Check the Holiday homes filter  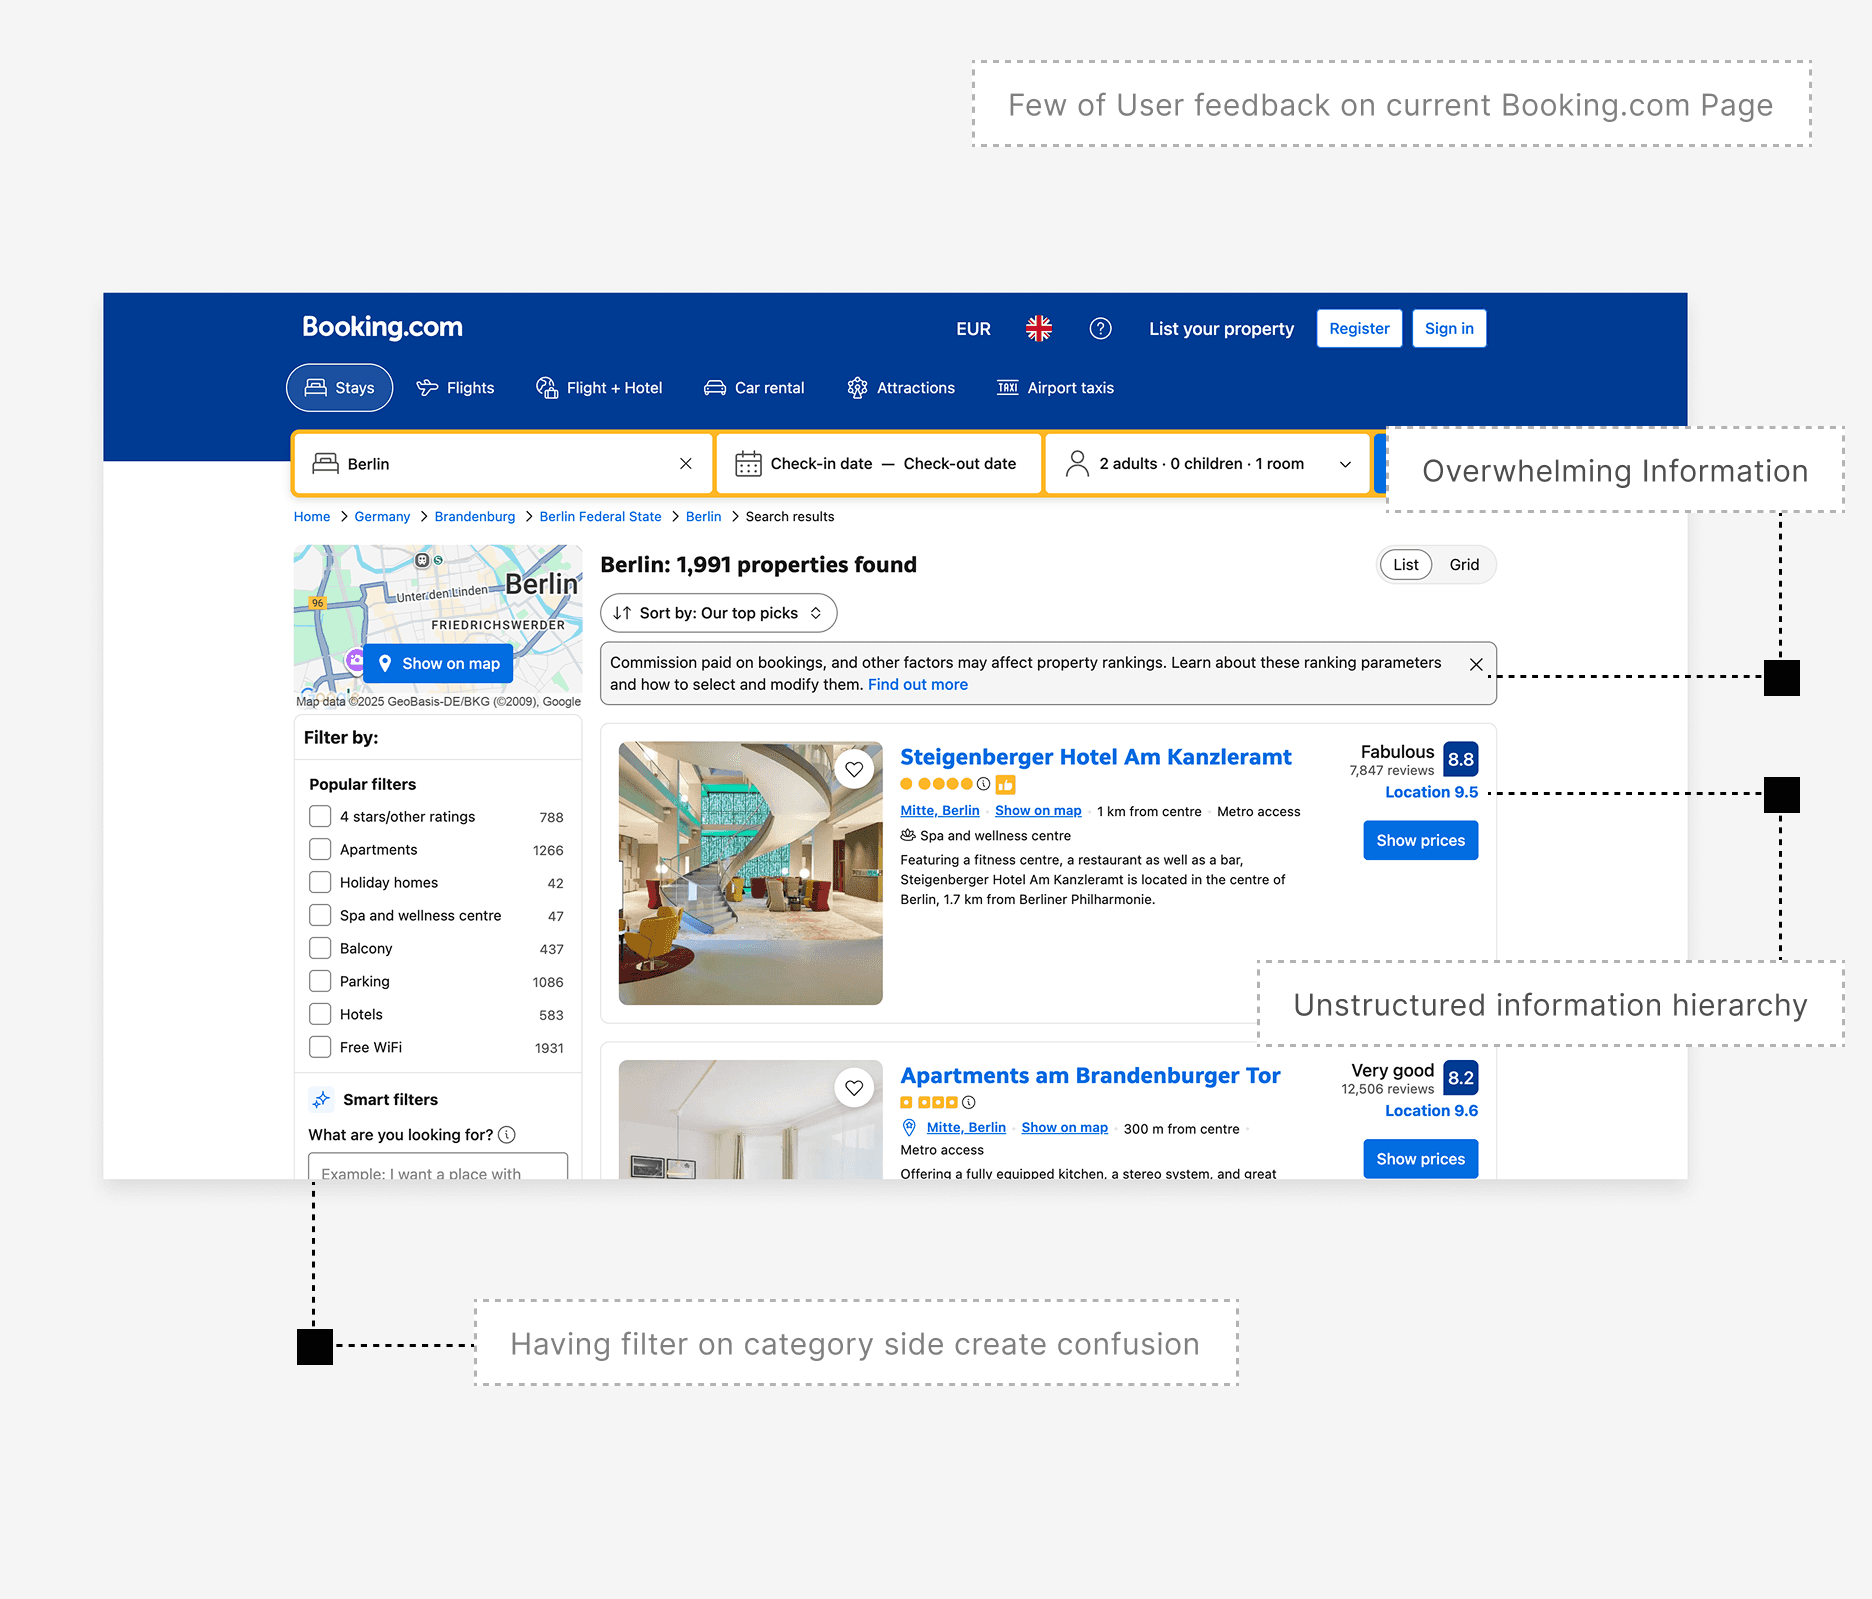(x=320, y=882)
